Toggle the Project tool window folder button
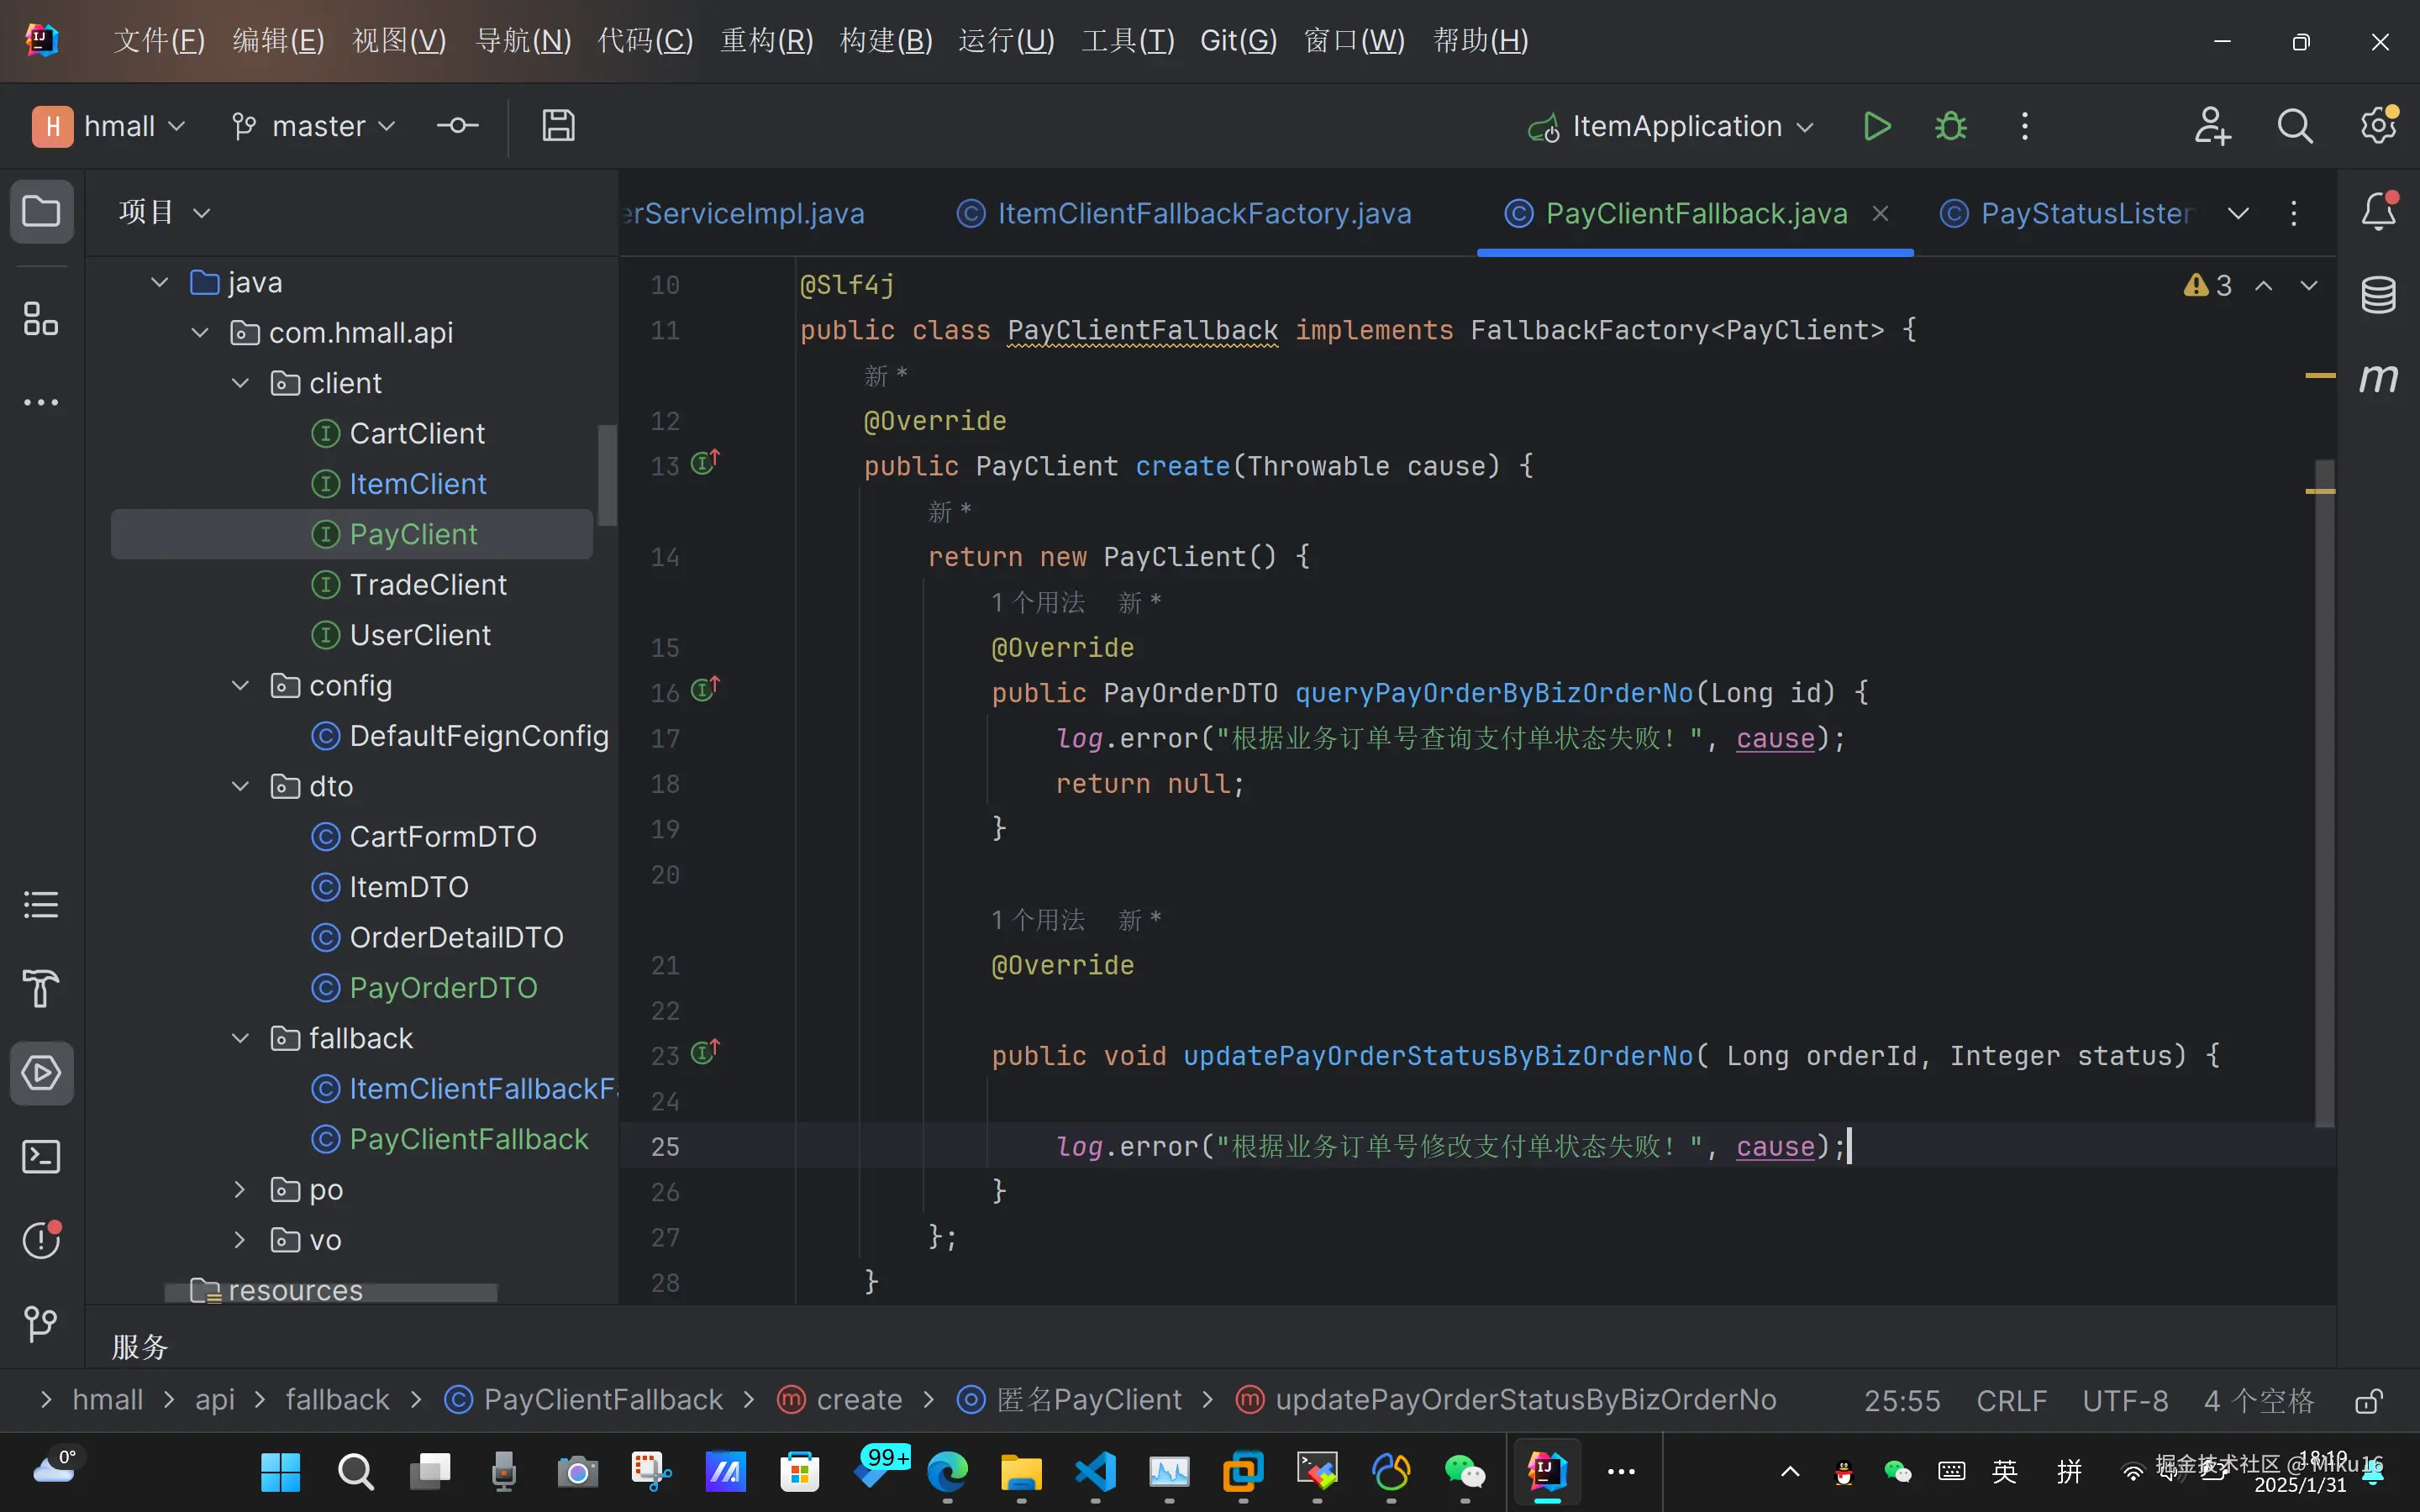Screen dimensions: 2420x1512 tap(41, 211)
